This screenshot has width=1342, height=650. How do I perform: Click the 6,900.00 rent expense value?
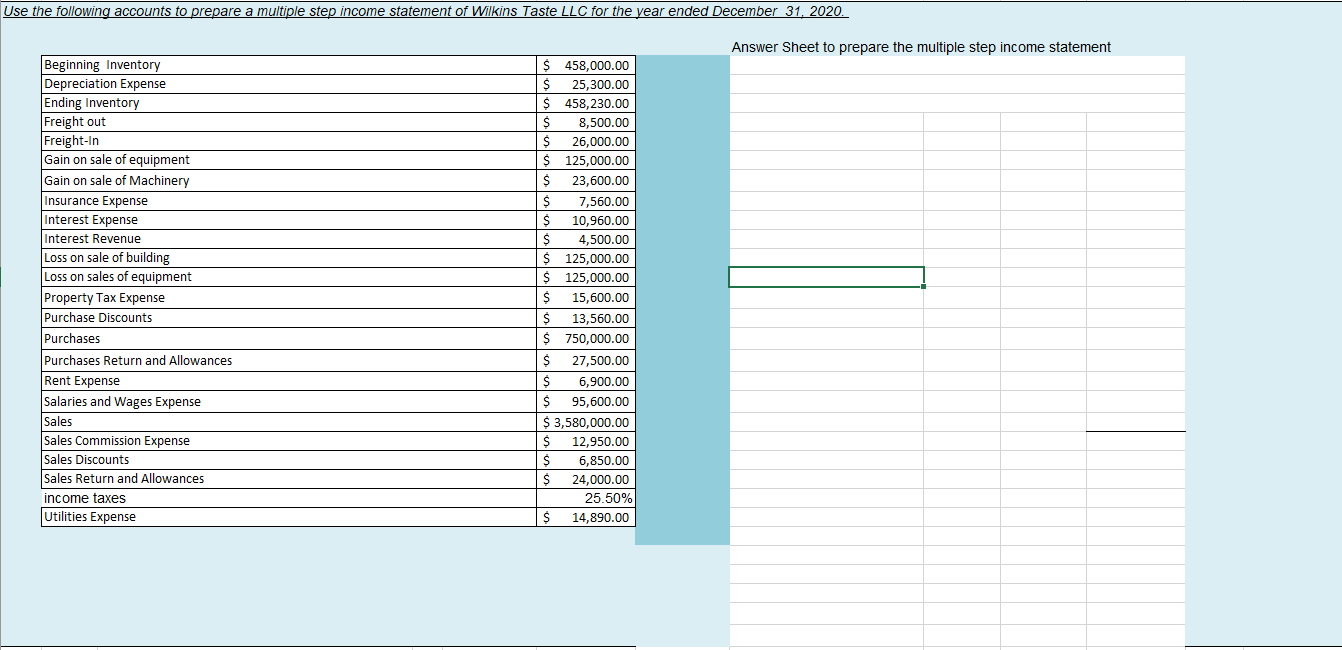[x=587, y=381]
